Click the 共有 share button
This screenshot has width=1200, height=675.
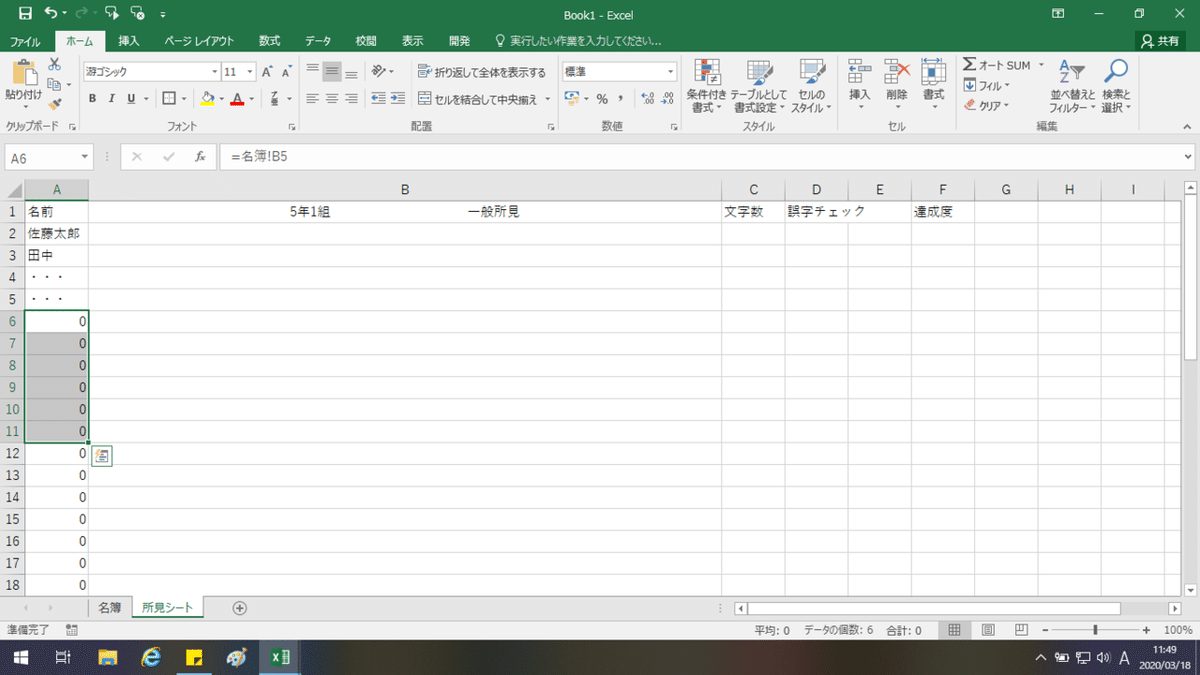click(1160, 41)
